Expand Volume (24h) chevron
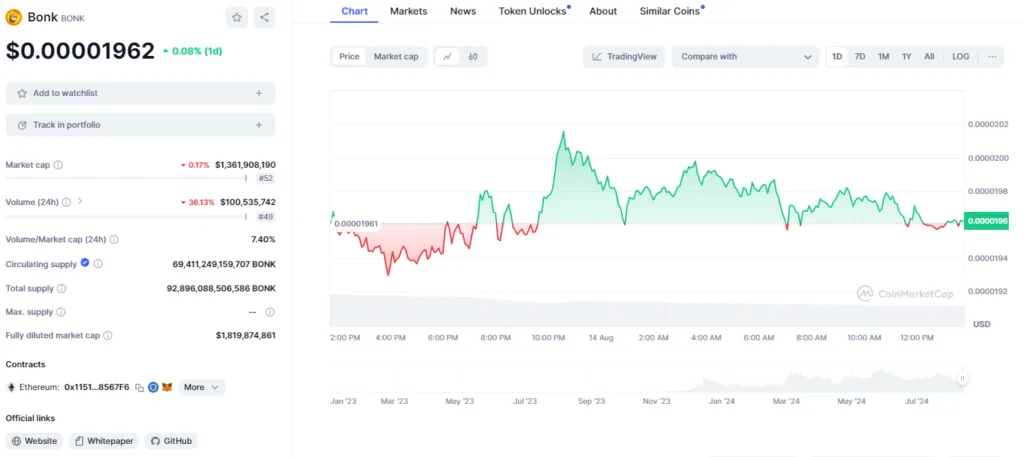The width and height of the screenshot is (1024, 457). 80,201
